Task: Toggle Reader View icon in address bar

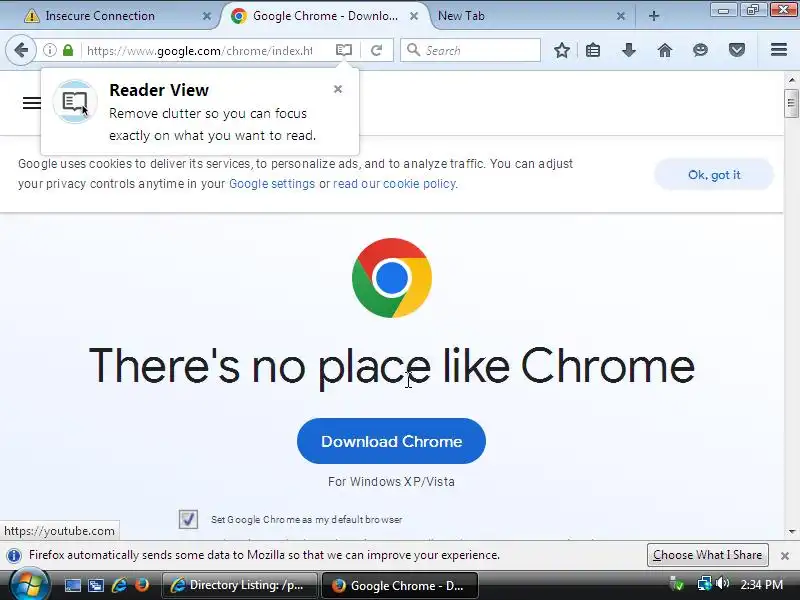Action: click(344, 50)
